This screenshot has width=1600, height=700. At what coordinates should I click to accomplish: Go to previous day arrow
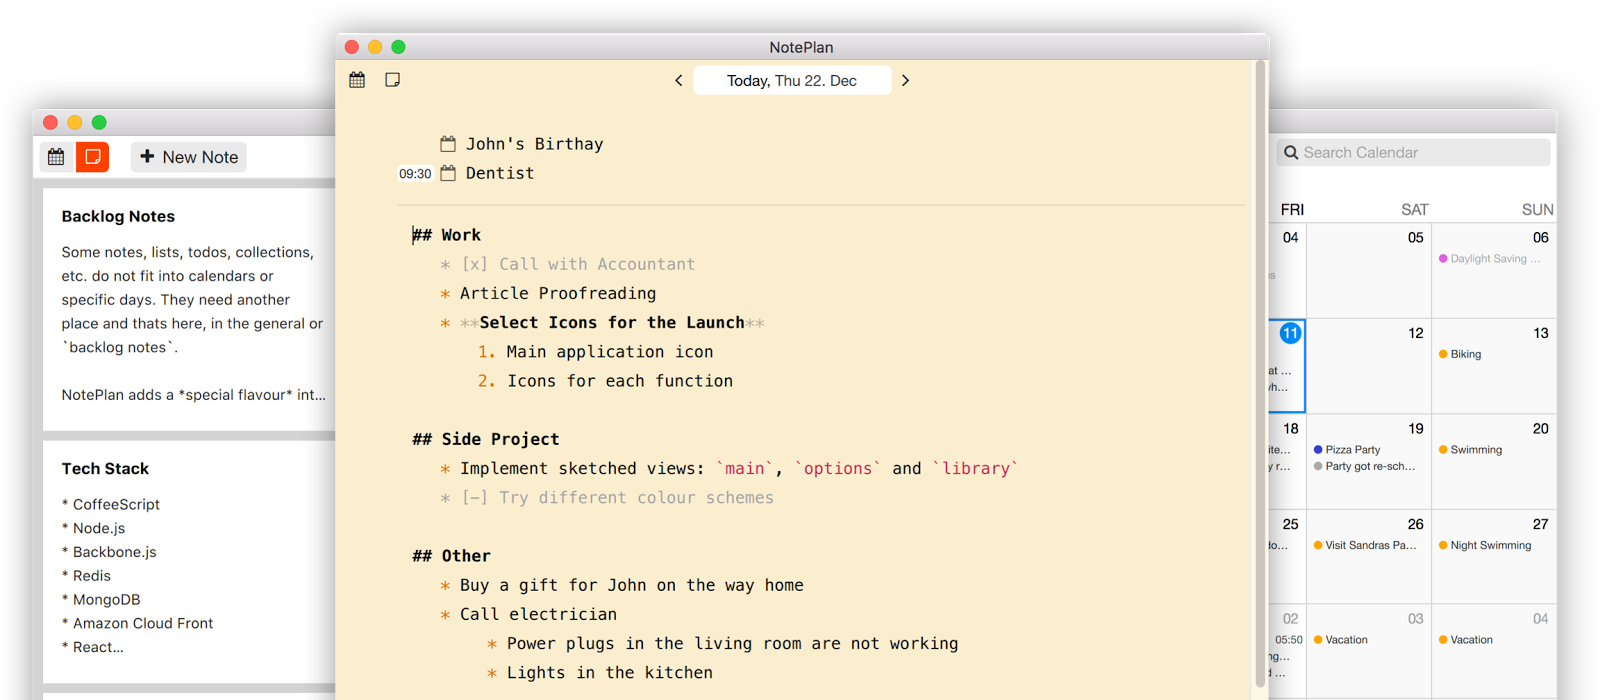coord(679,80)
